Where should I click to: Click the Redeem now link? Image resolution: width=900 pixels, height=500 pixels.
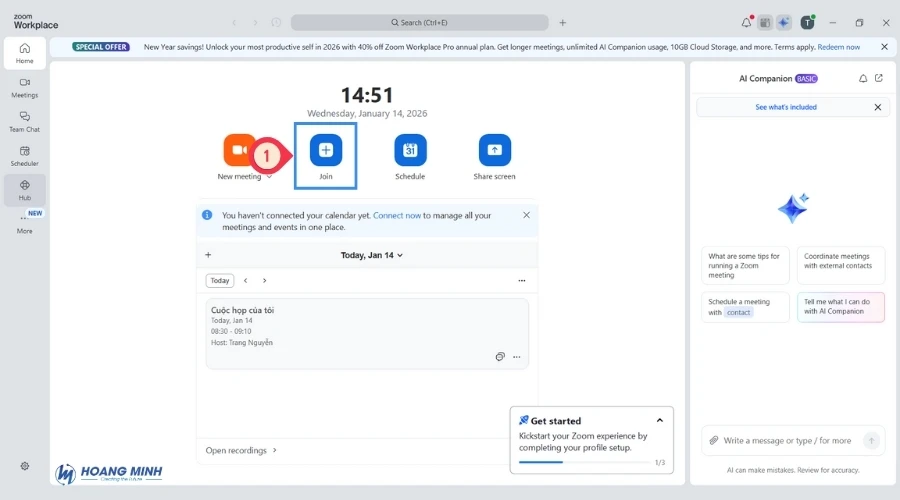[839, 47]
